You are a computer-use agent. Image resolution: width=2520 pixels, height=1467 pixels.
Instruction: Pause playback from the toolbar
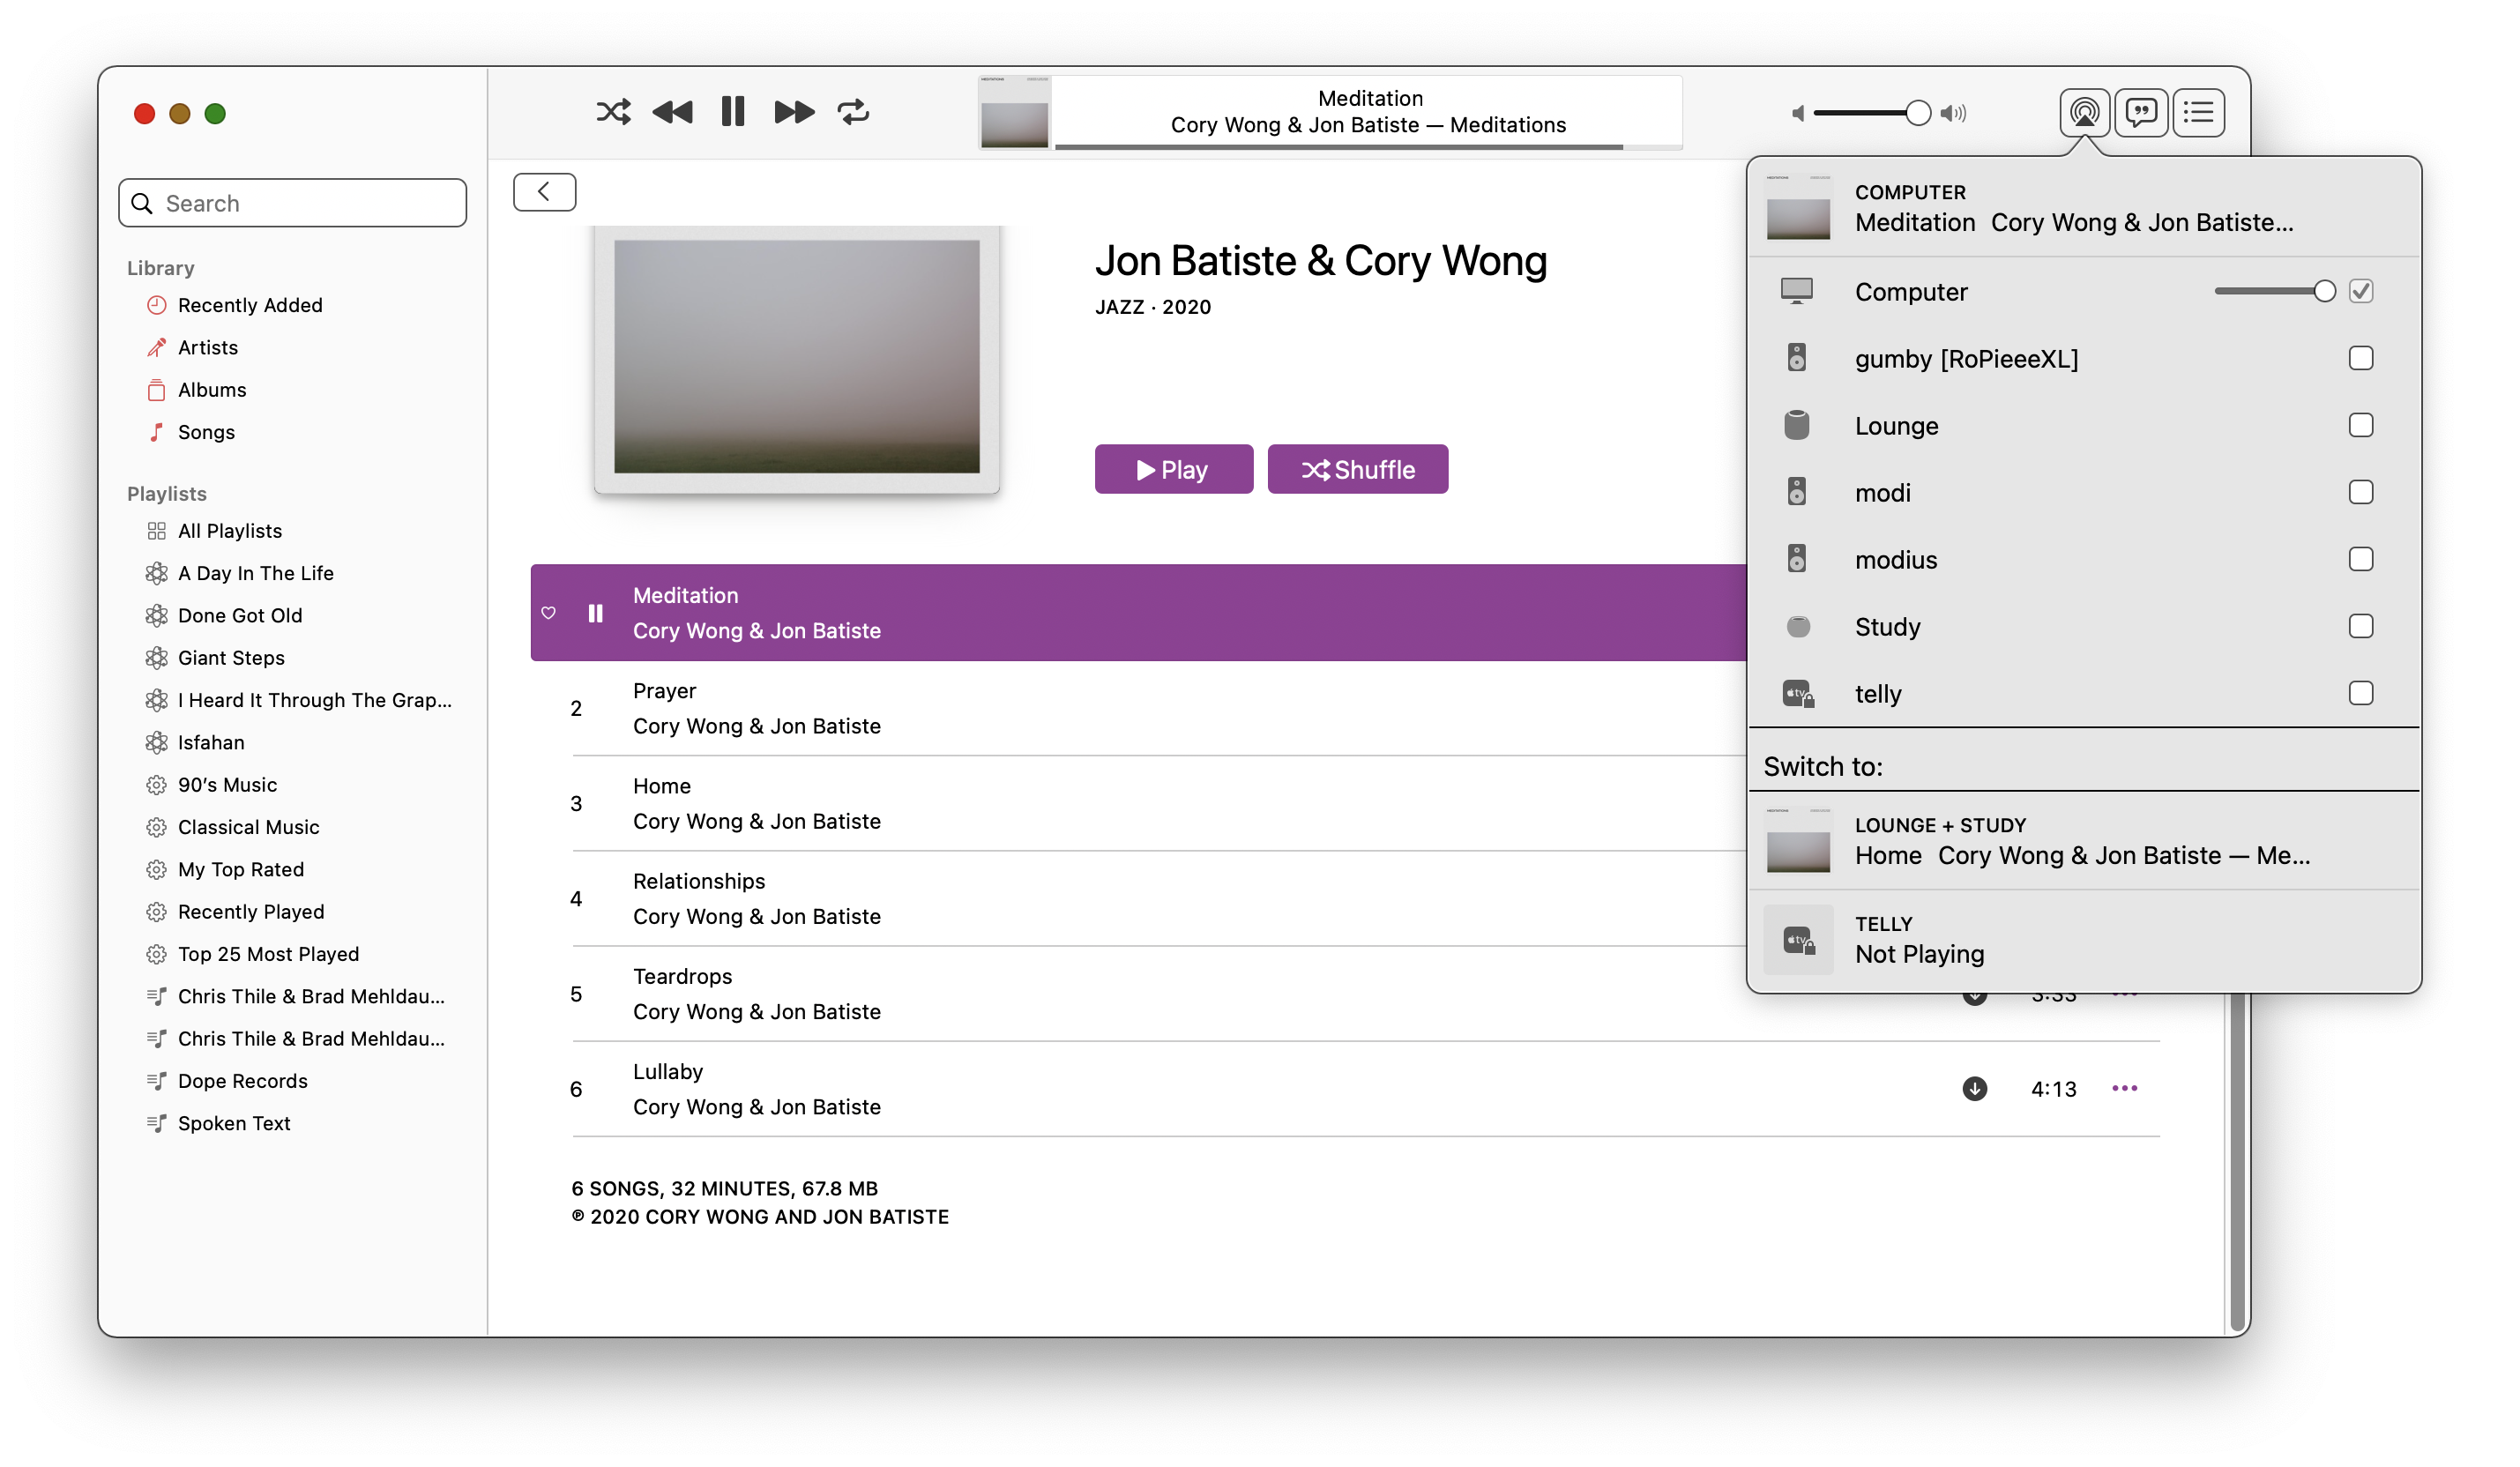(x=733, y=112)
